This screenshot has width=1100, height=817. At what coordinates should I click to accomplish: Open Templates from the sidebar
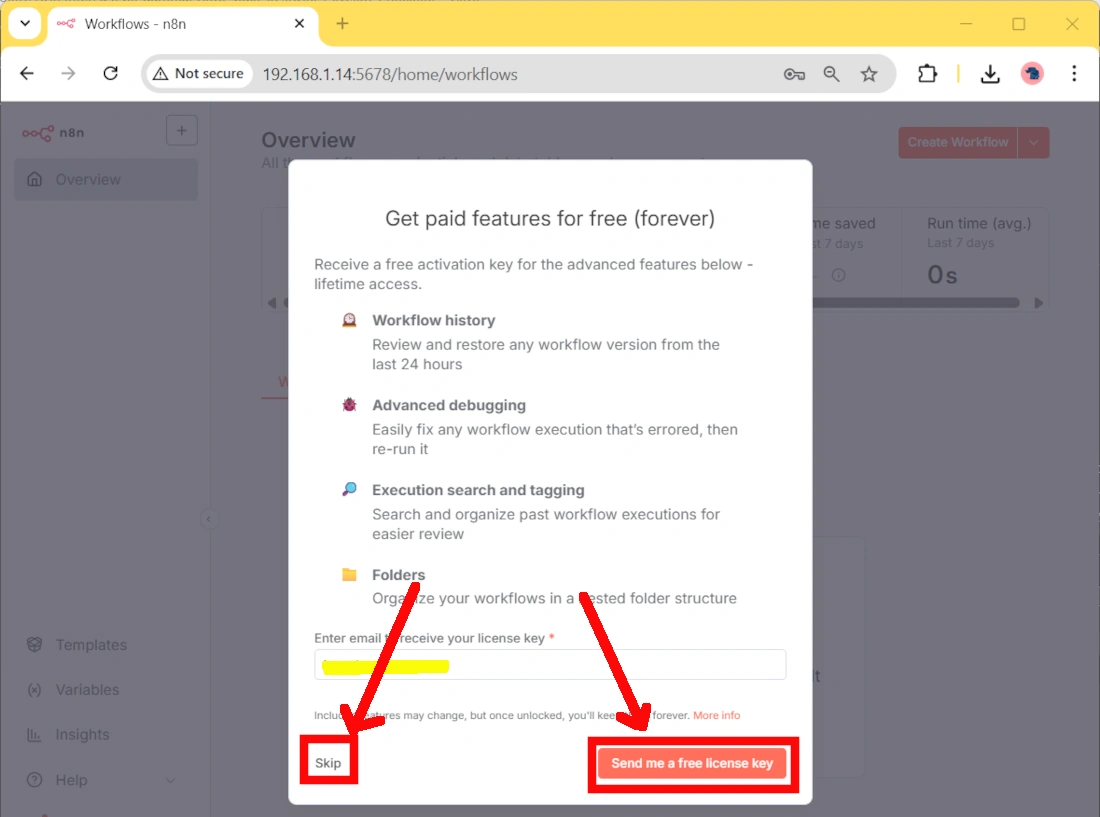(x=90, y=645)
